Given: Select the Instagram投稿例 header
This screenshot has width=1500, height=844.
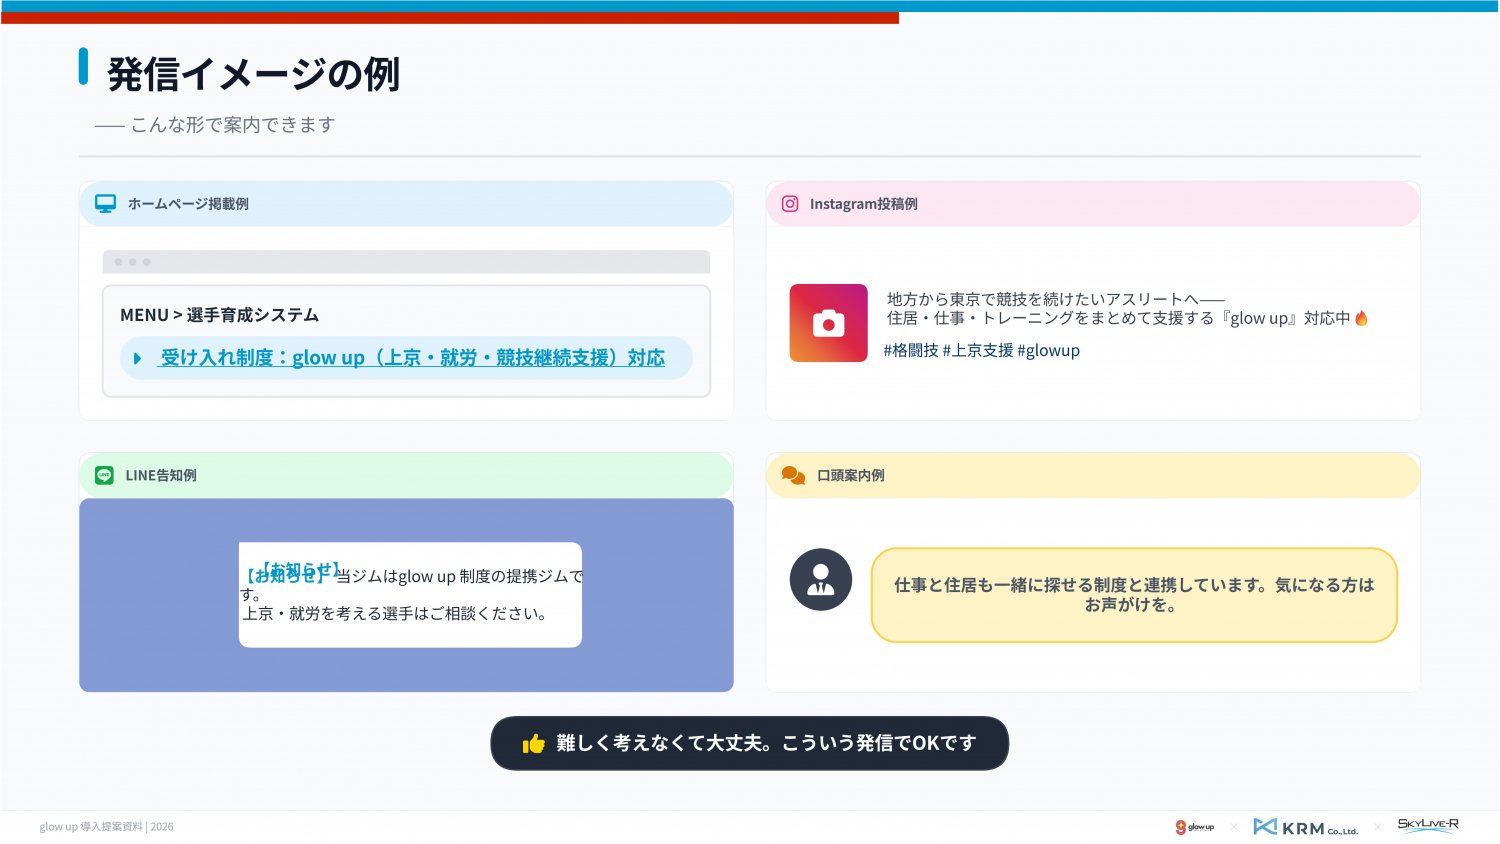Looking at the screenshot, I should click(x=863, y=204).
